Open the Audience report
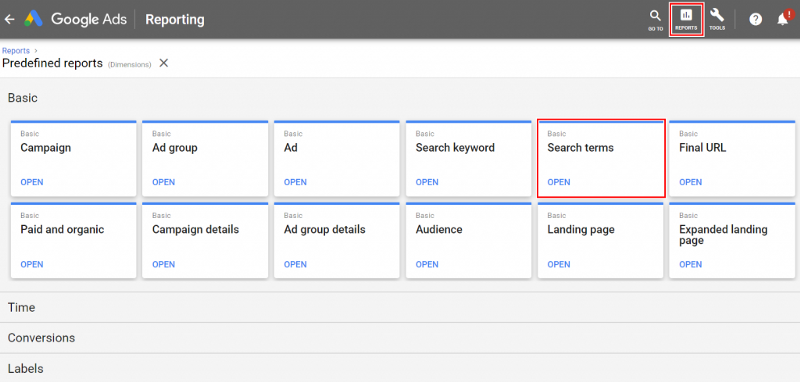800x382 pixels. [x=427, y=264]
